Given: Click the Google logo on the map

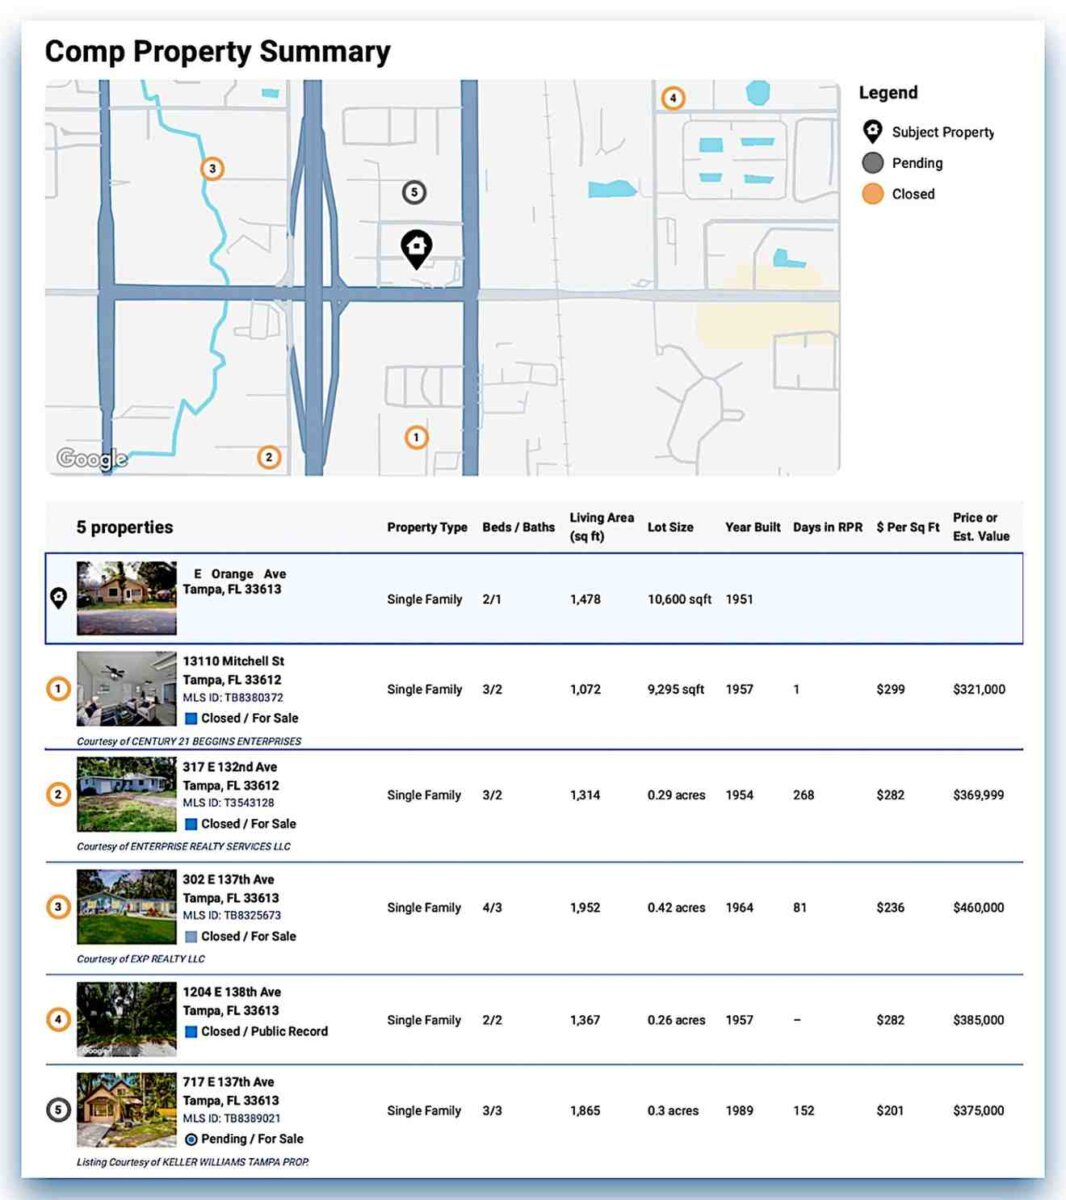Looking at the screenshot, I should point(92,459).
